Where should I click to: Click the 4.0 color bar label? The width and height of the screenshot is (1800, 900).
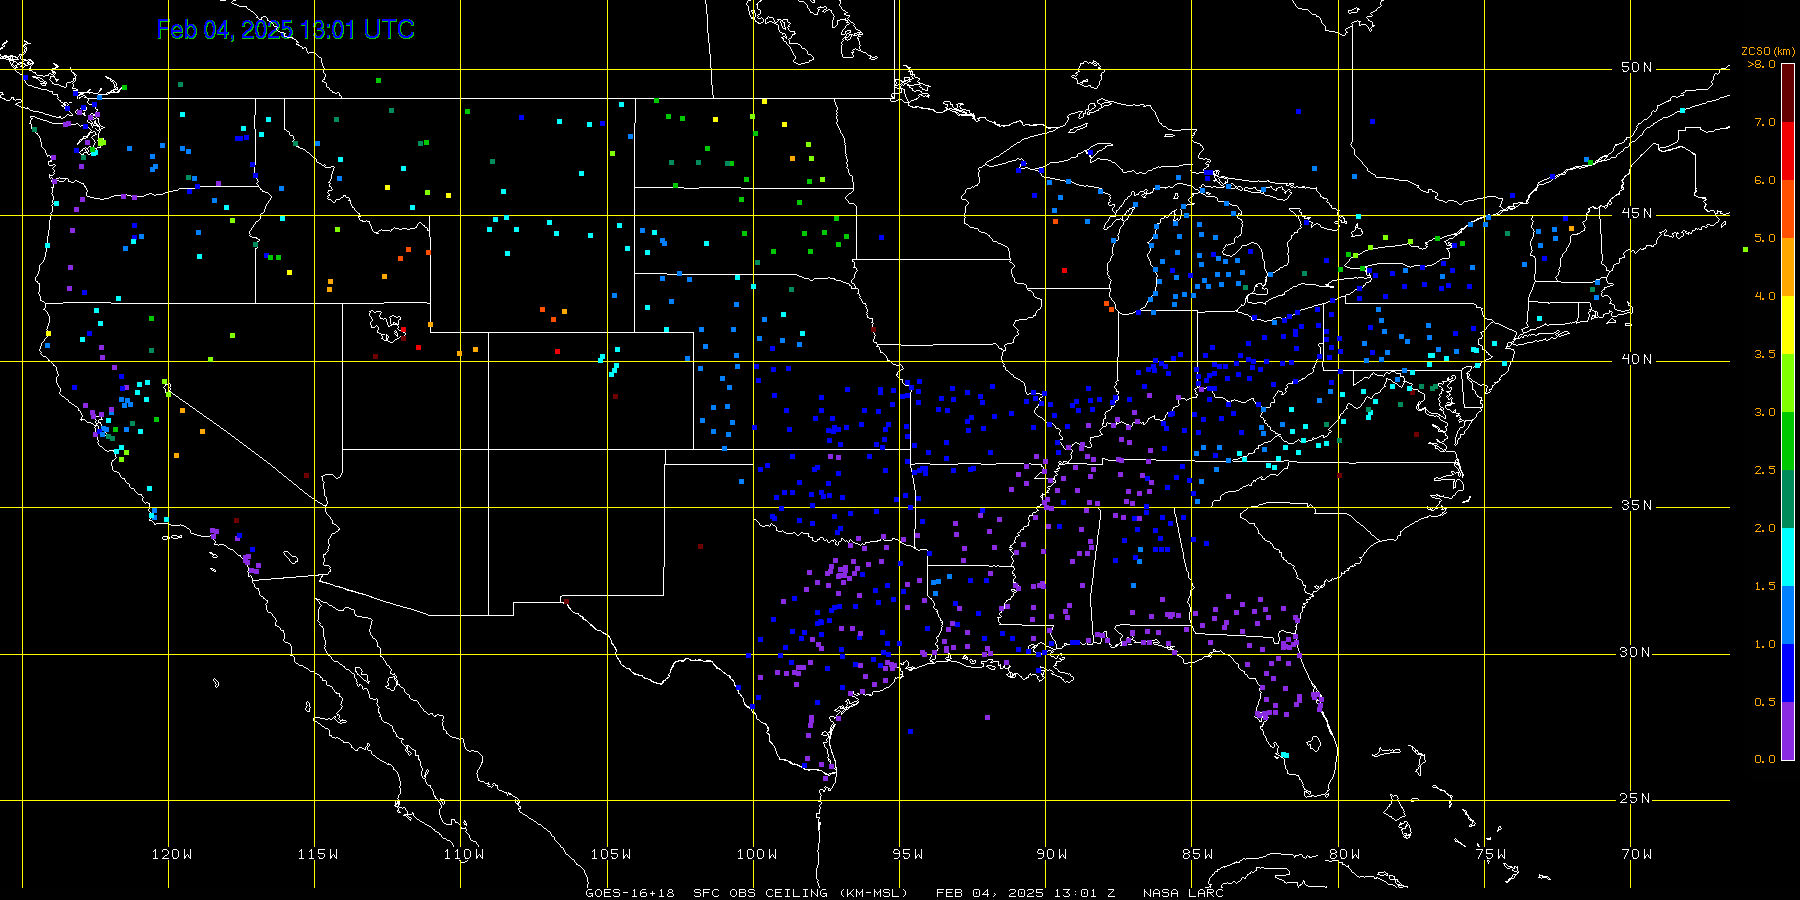[x=1765, y=296]
